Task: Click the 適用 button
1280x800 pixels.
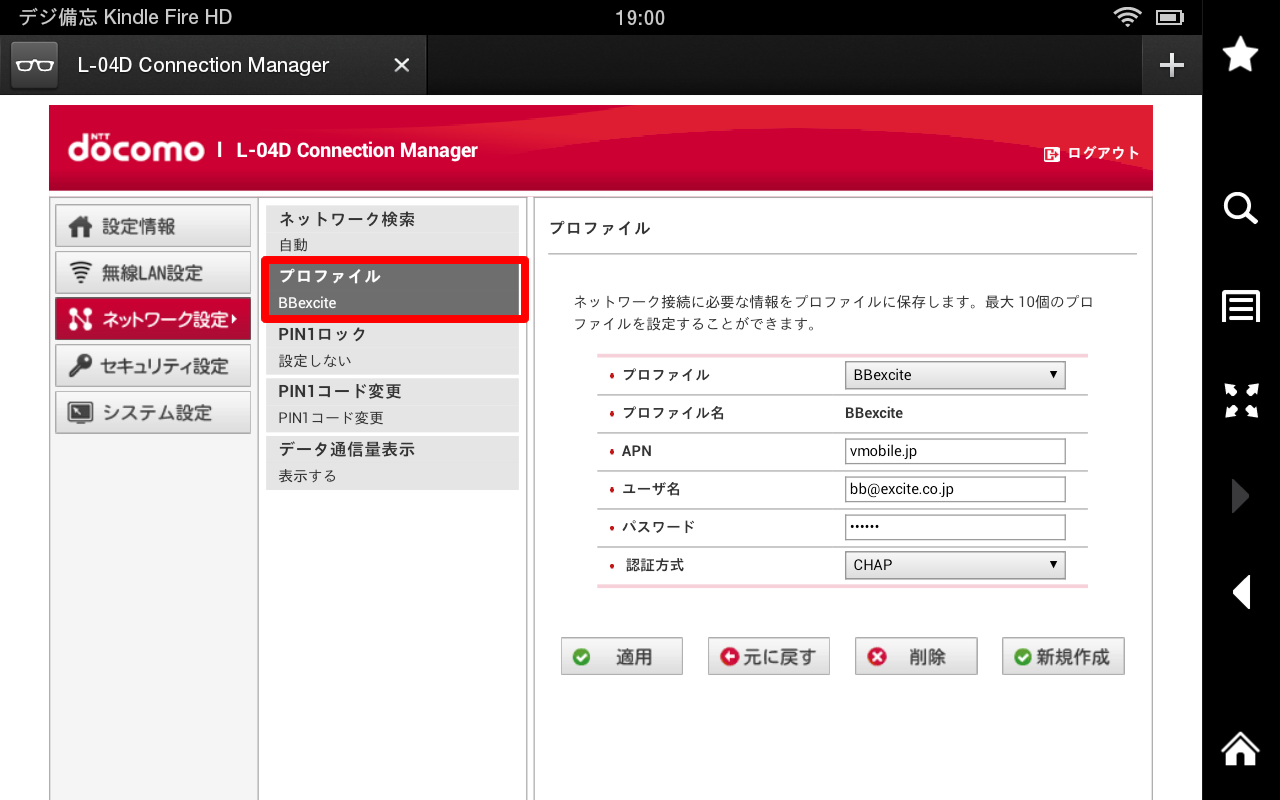Action: click(x=622, y=656)
